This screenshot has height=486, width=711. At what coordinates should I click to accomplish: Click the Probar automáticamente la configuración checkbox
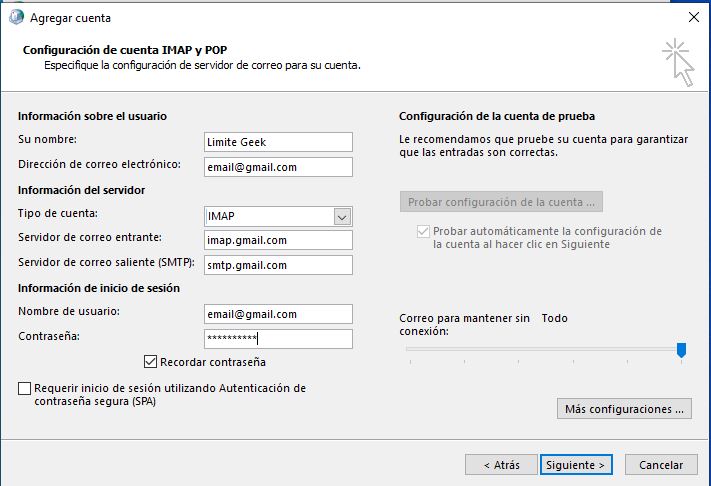(x=423, y=232)
